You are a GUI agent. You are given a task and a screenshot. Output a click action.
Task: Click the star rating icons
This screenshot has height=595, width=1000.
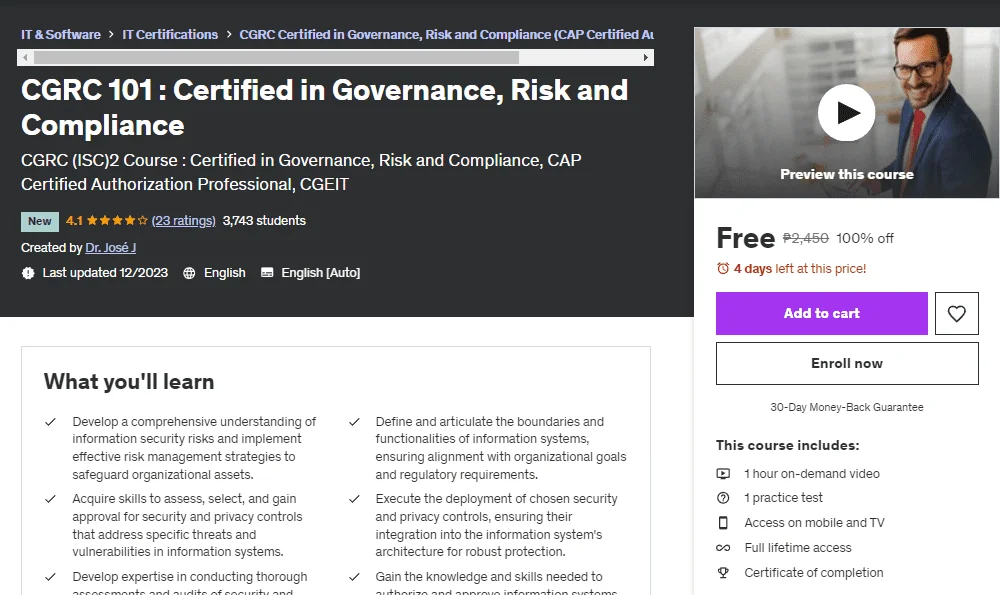coord(117,221)
